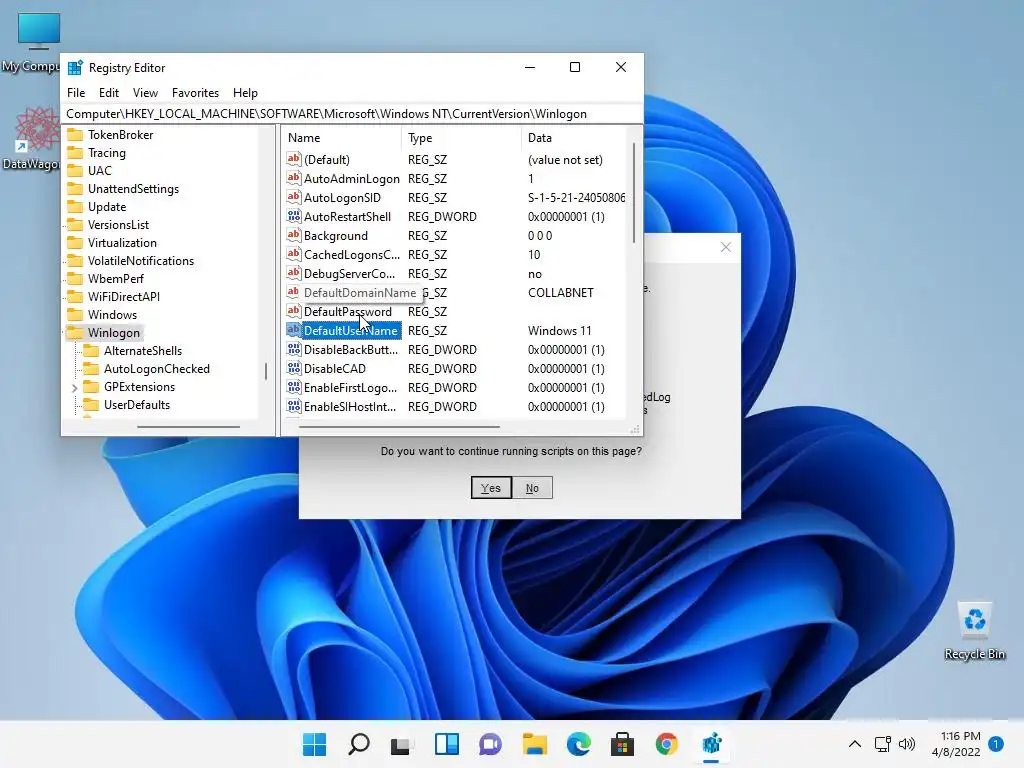Image resolution: width=1024 pixels, height=768 pixels.
Task: Open notification badge in tray
Action: (996, 744)
